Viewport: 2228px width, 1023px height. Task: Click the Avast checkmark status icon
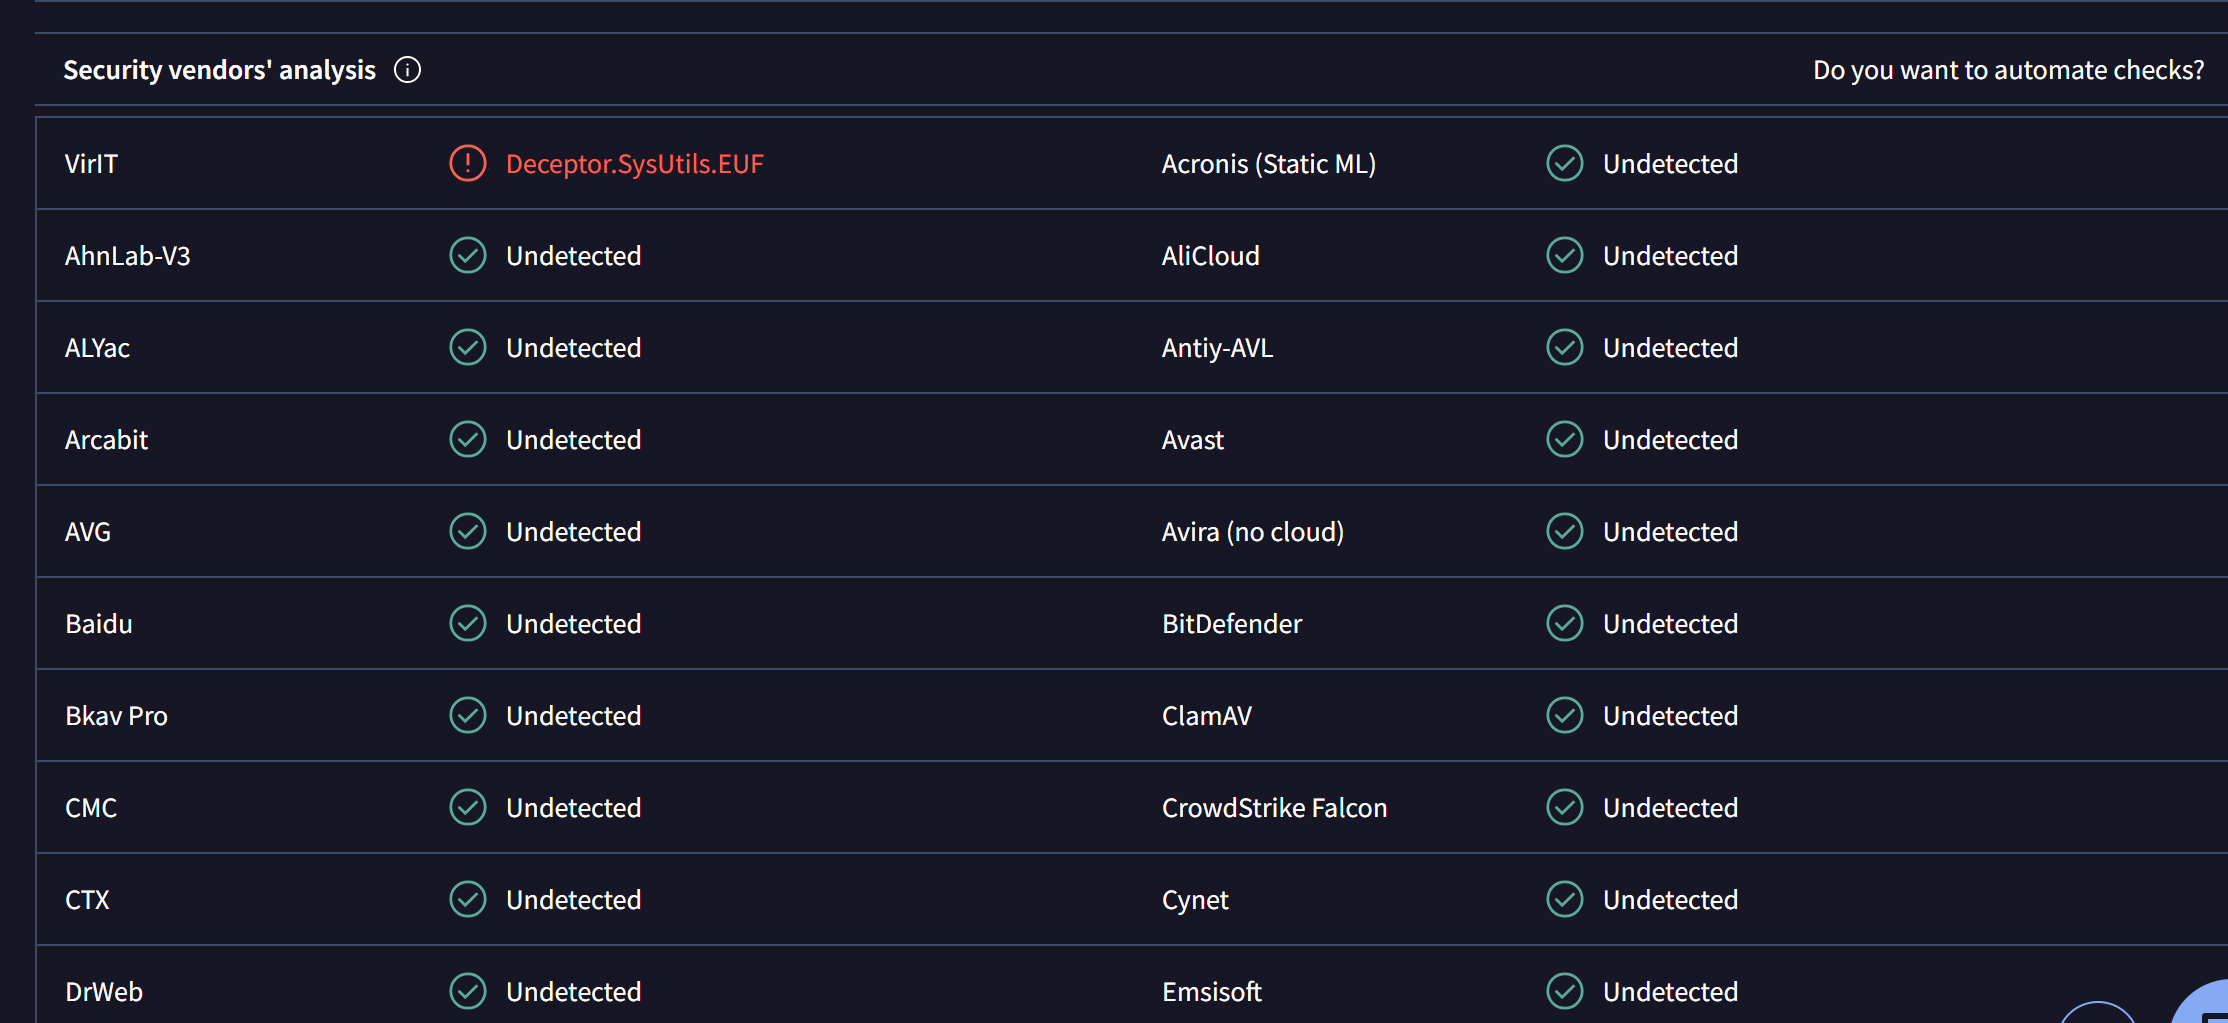point(1564,439)
